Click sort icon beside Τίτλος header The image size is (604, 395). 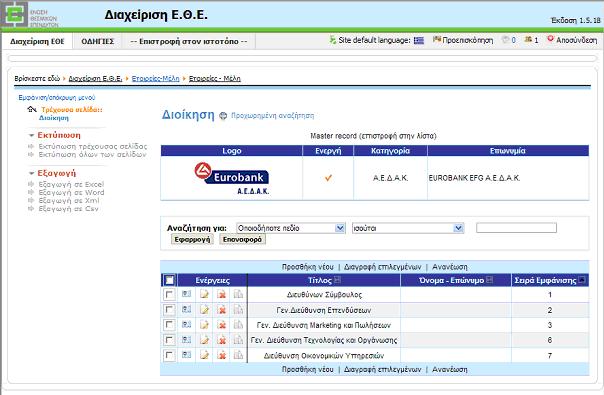[337, 280]
